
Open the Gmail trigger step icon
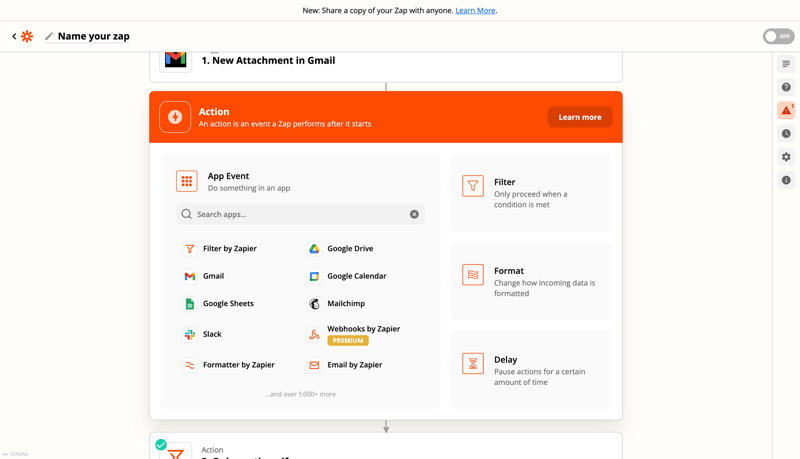(176, 59)
